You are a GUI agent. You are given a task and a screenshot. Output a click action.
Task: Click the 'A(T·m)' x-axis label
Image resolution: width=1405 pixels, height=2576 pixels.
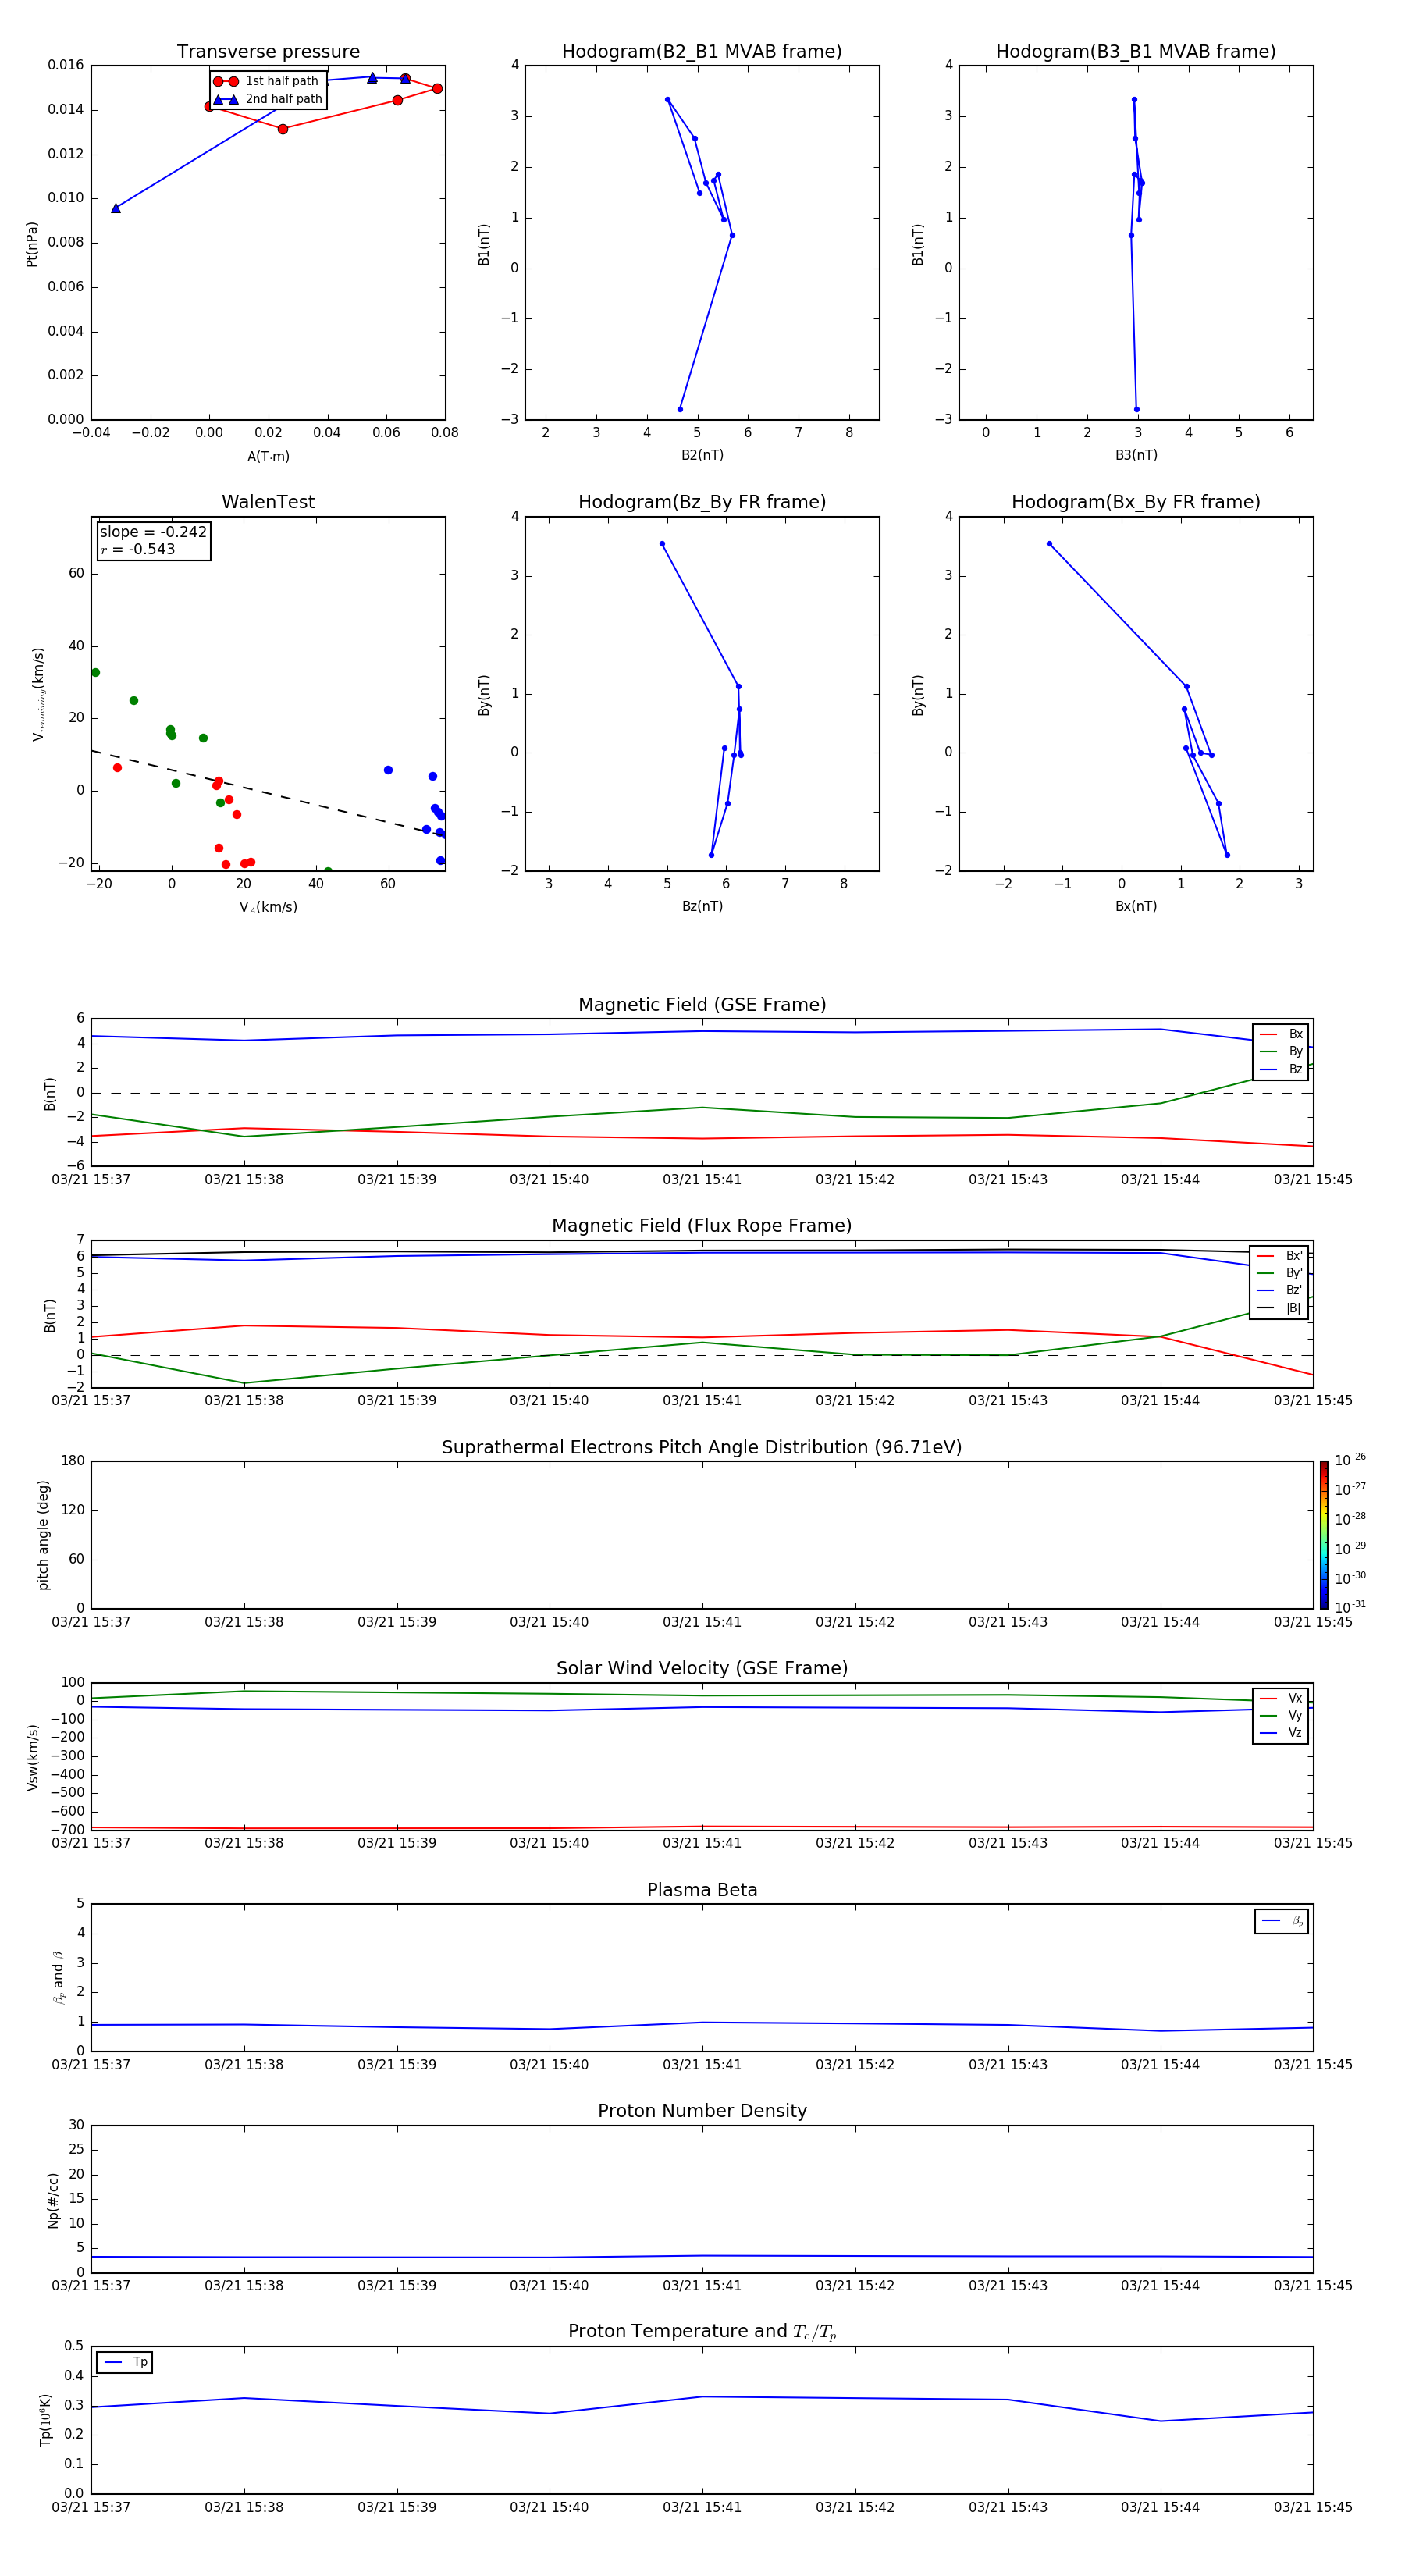pyautogui.click(x=268, y=456)
